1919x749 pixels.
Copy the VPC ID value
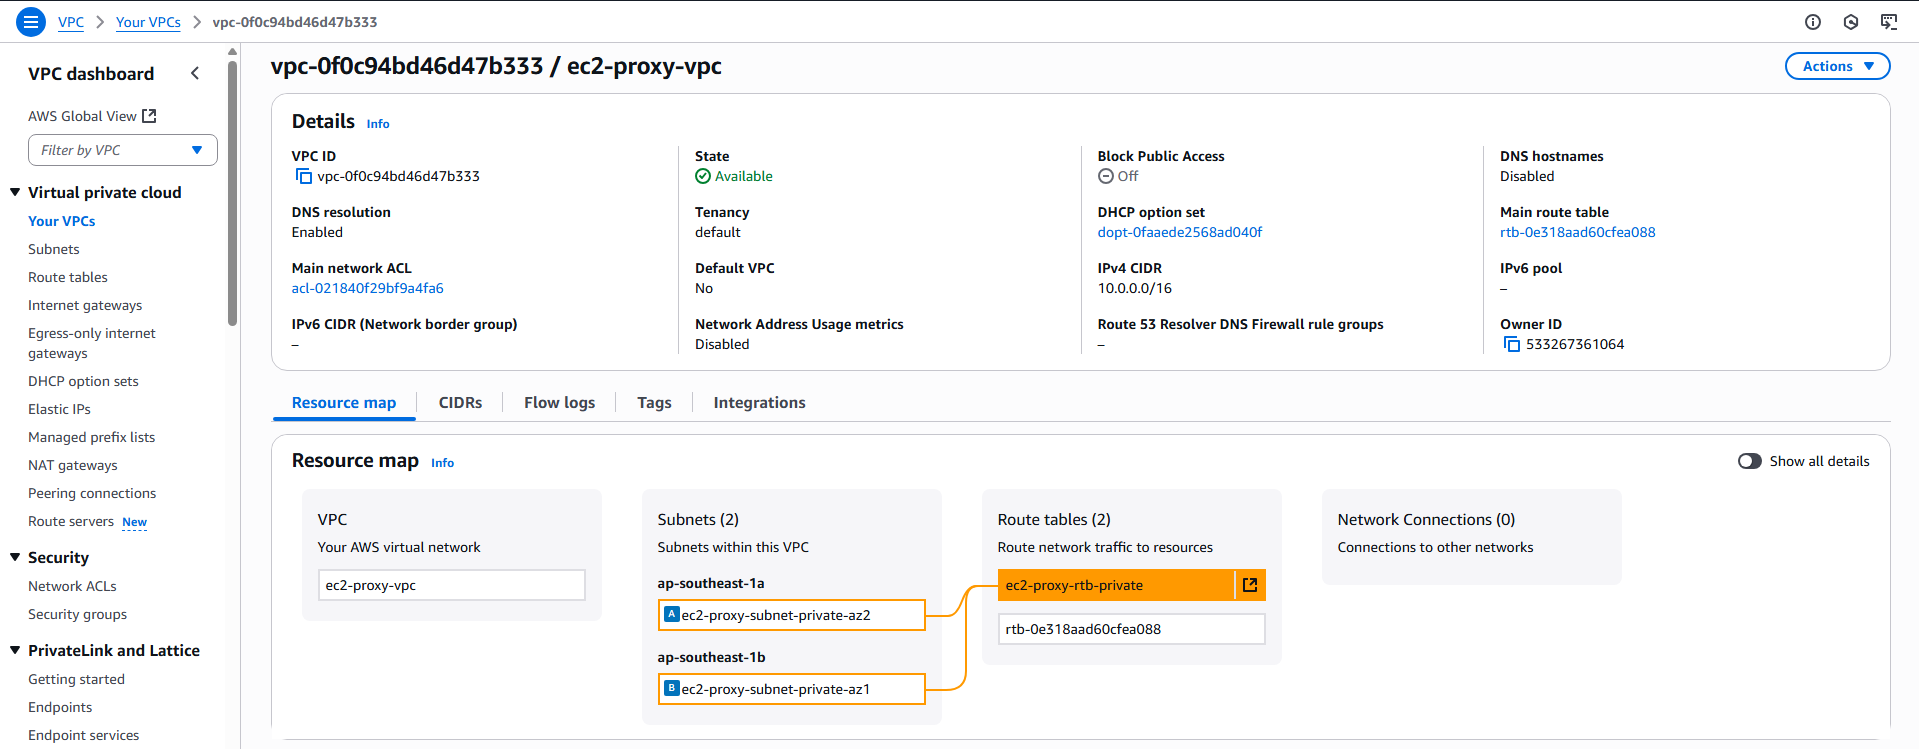tap(303, 177)
